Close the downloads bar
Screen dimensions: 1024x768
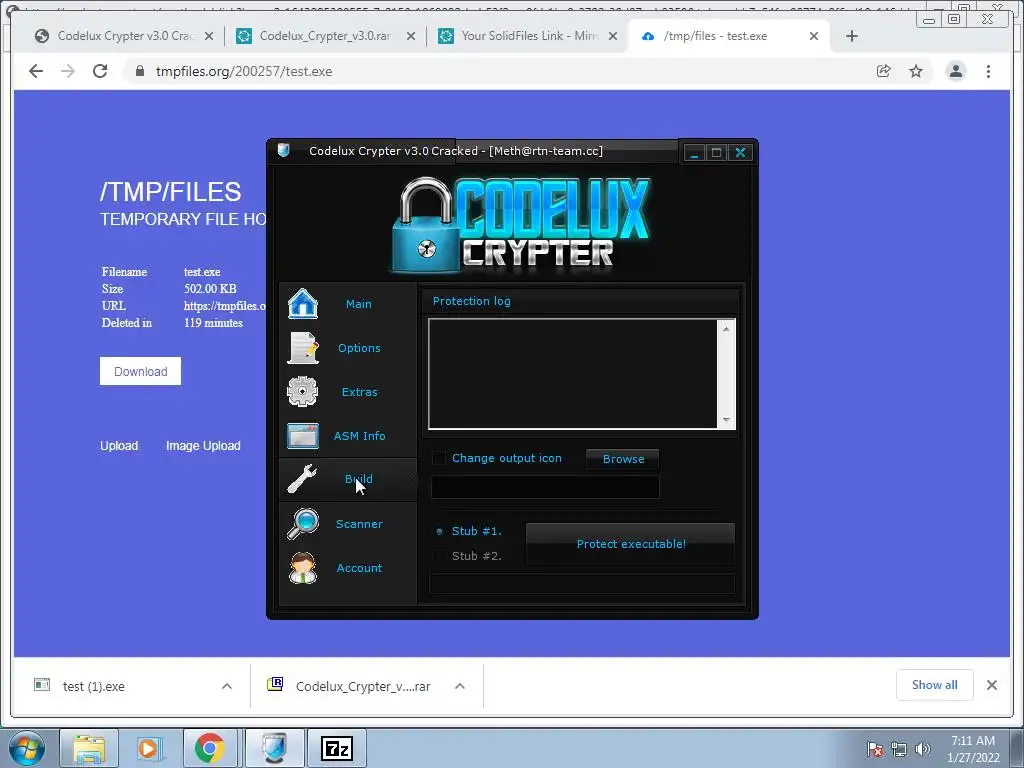[991, 685]
